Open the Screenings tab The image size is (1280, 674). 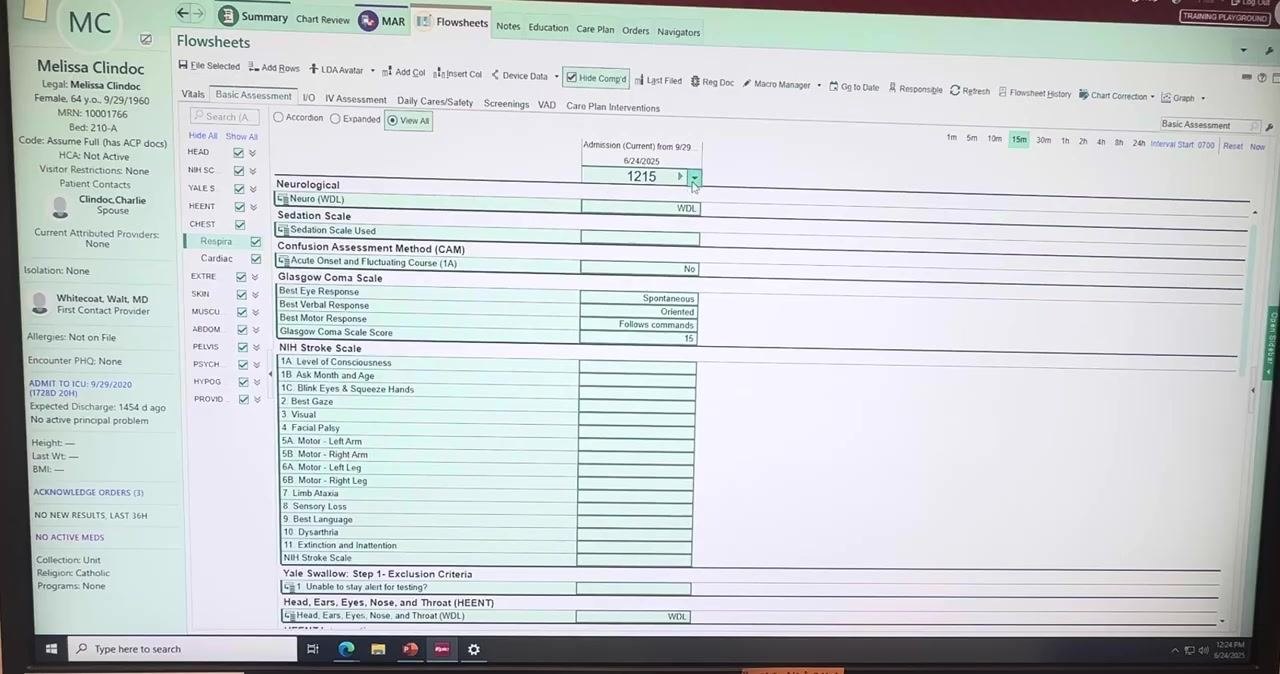tap(506, 103)
